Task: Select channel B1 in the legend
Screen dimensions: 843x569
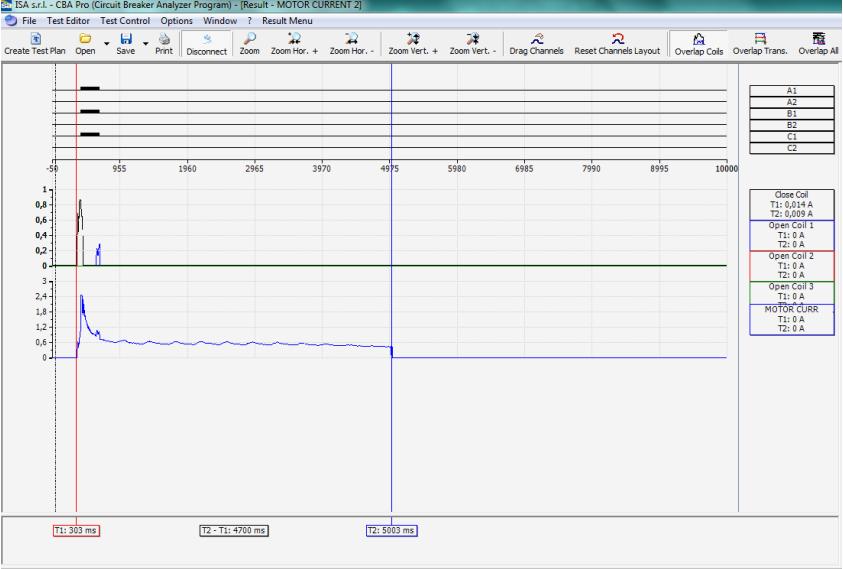Action: (791, 113)
